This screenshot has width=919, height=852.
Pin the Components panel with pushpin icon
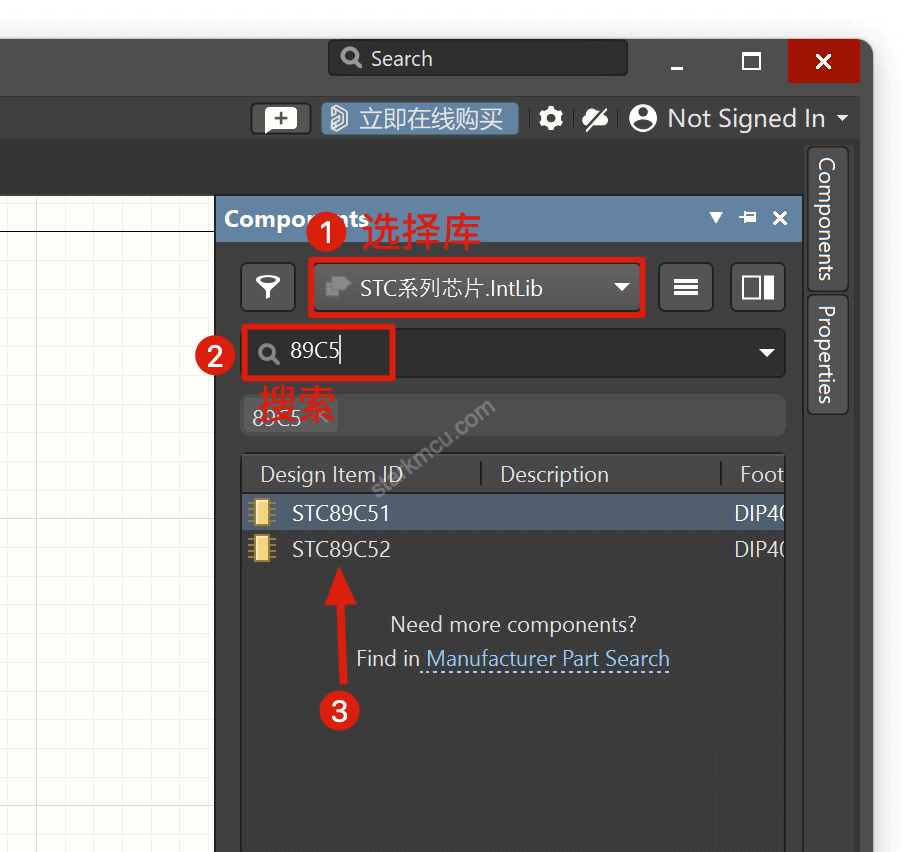click(x=748, y=218)
